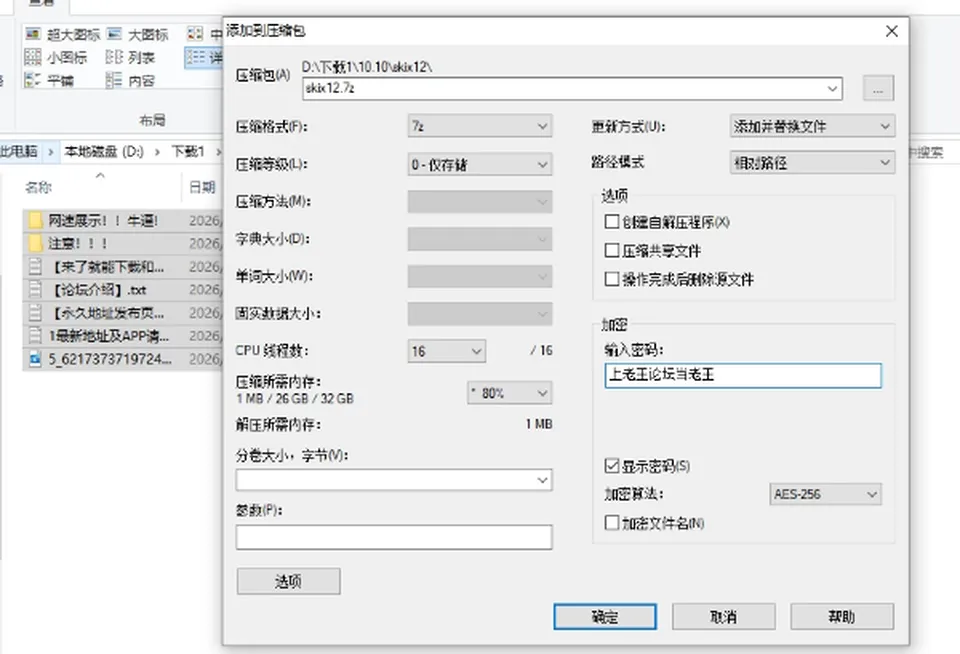Open the 80% memory usage dropdown
Viewport: 960px width, 654px height.
tap(509, 393)
